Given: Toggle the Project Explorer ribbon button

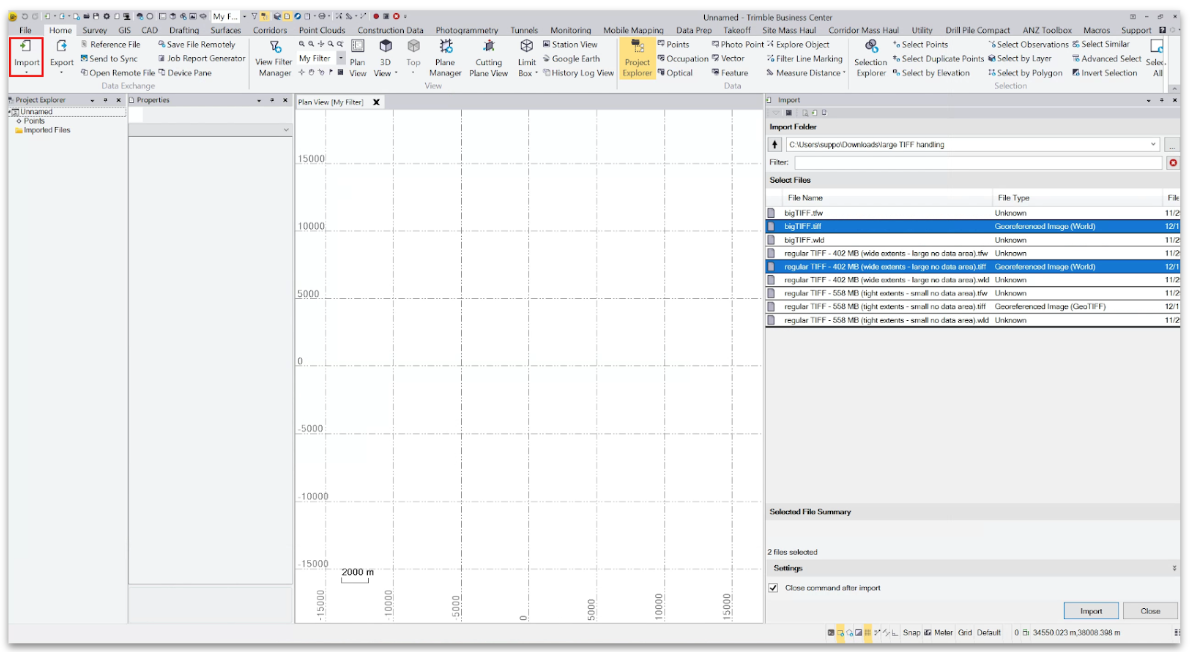Looking at the screenshot, I should coord(637,59).
